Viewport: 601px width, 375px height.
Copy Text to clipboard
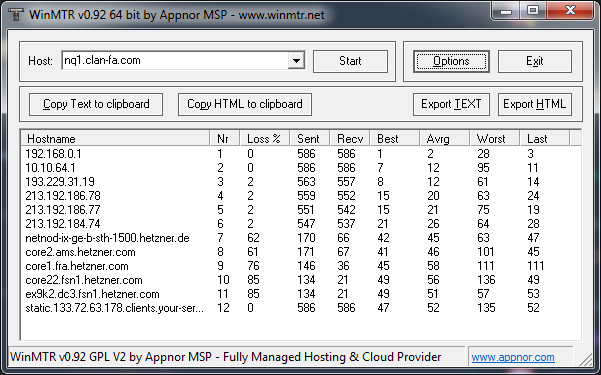96,104
